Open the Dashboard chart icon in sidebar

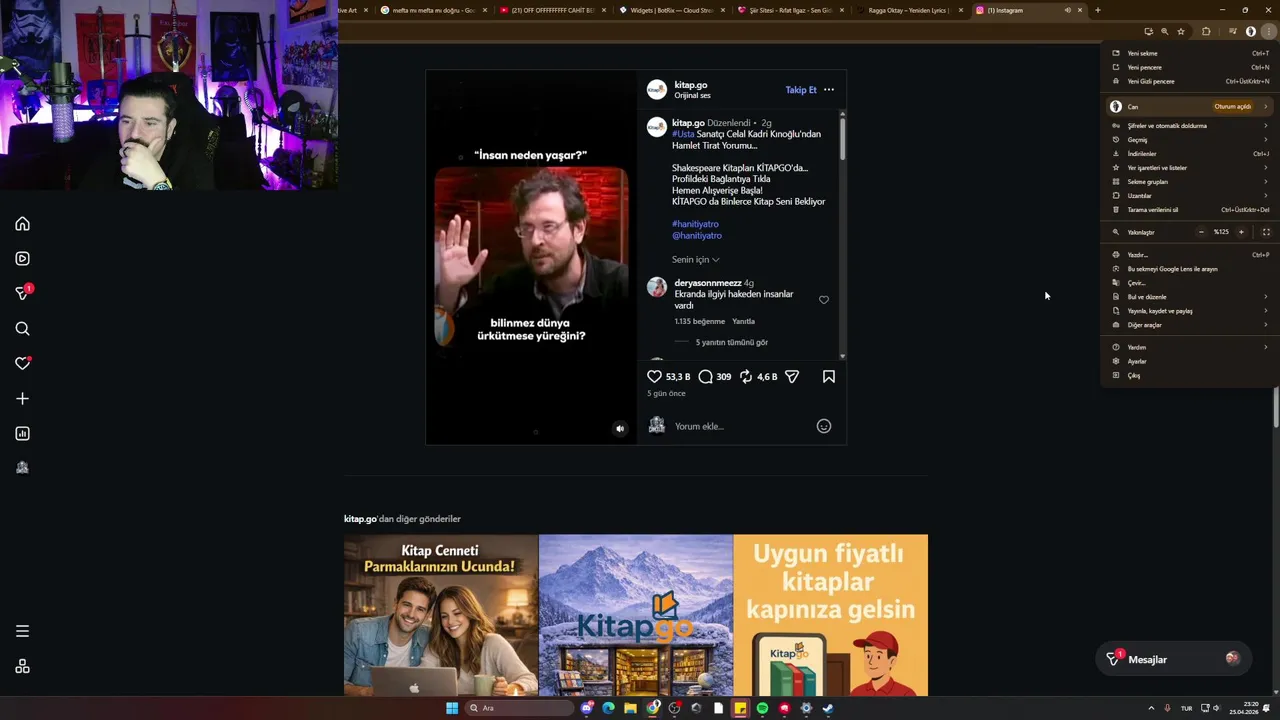[x=22, y=434]
